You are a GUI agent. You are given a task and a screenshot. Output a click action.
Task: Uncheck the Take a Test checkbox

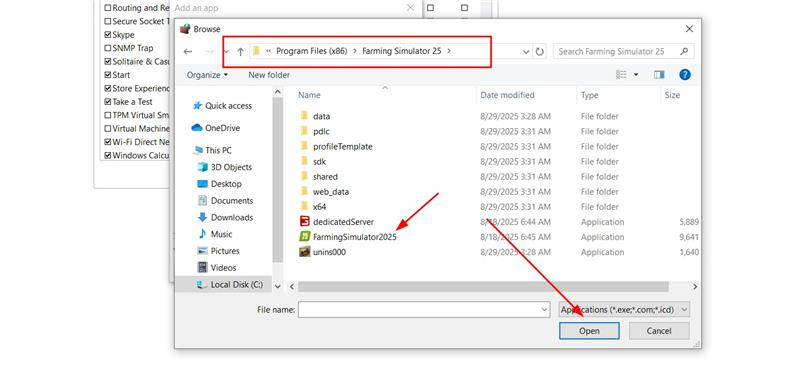pyautogui.click(x=108, y=102)
